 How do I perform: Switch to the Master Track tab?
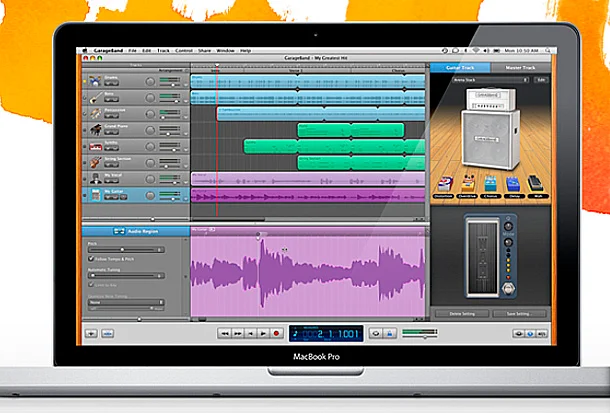coord(520,68)
